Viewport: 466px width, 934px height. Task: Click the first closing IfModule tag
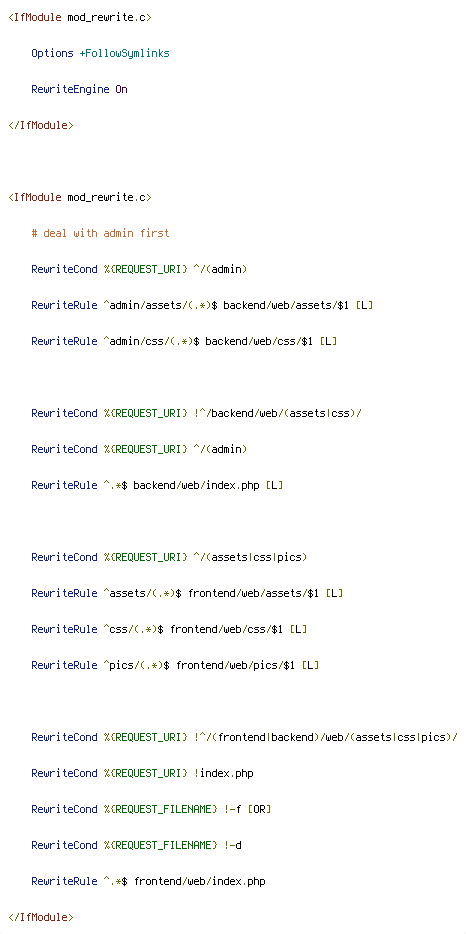[41, 125]
